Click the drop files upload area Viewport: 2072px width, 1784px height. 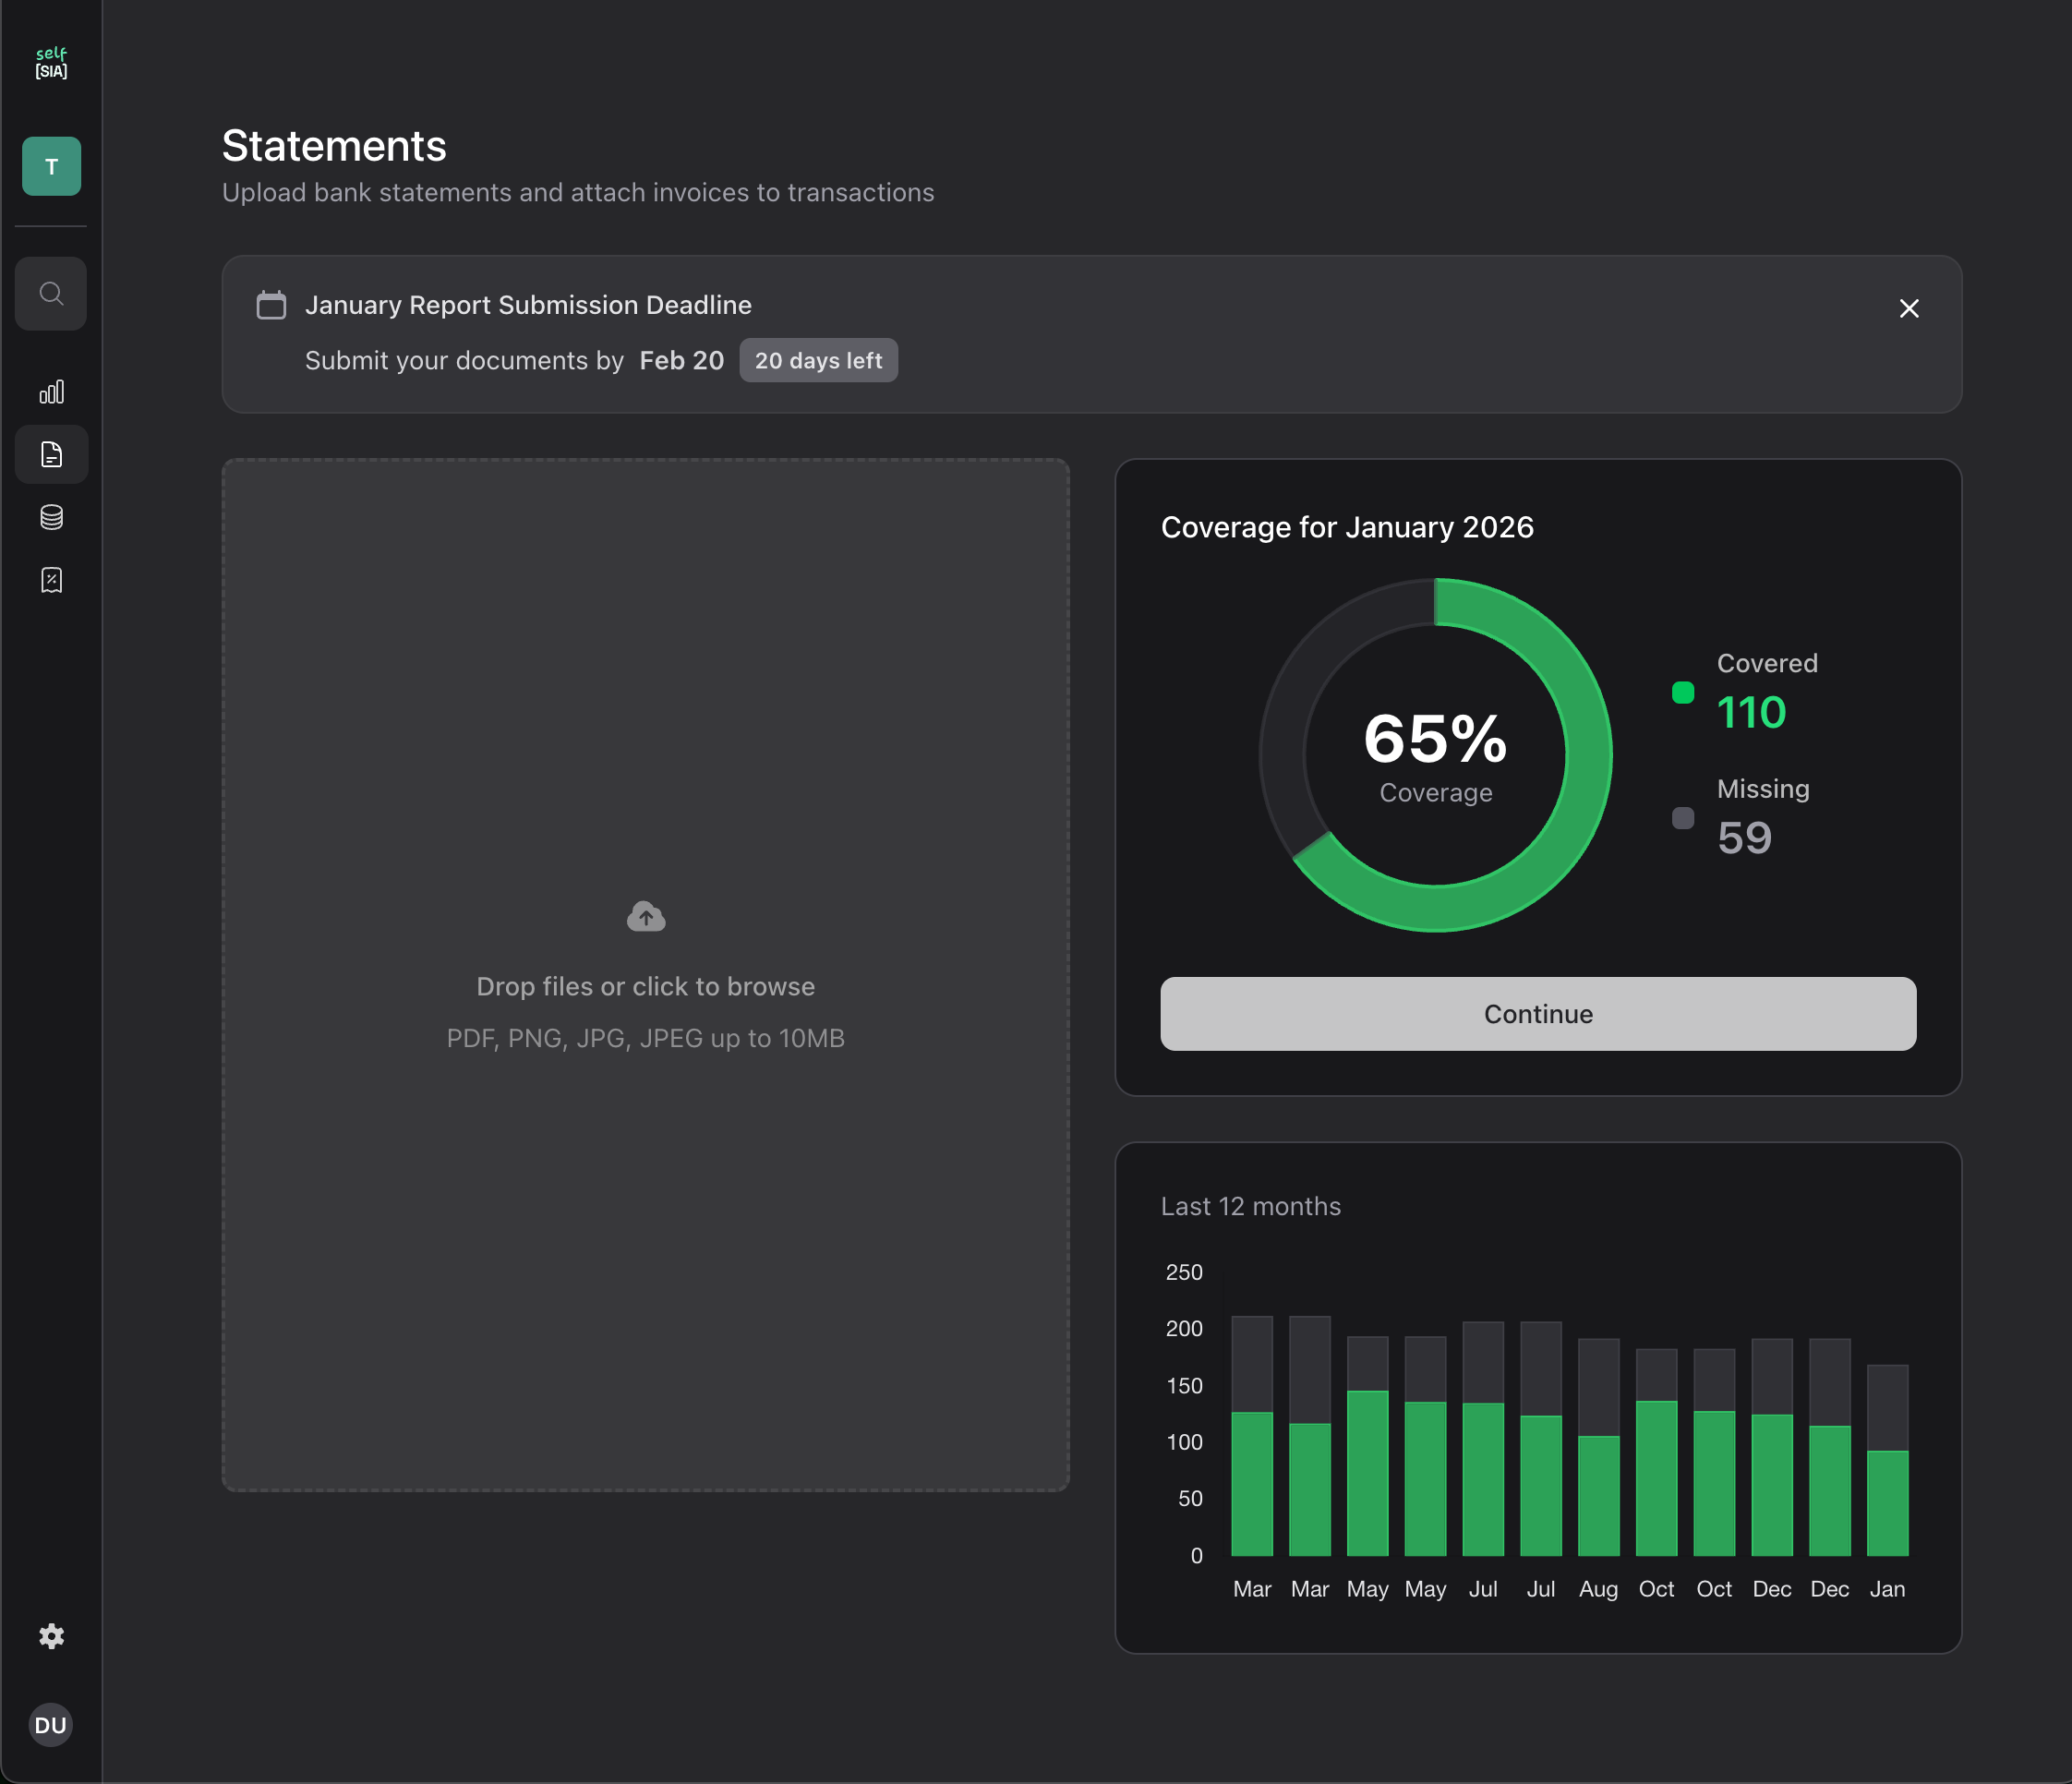(645, 975)
